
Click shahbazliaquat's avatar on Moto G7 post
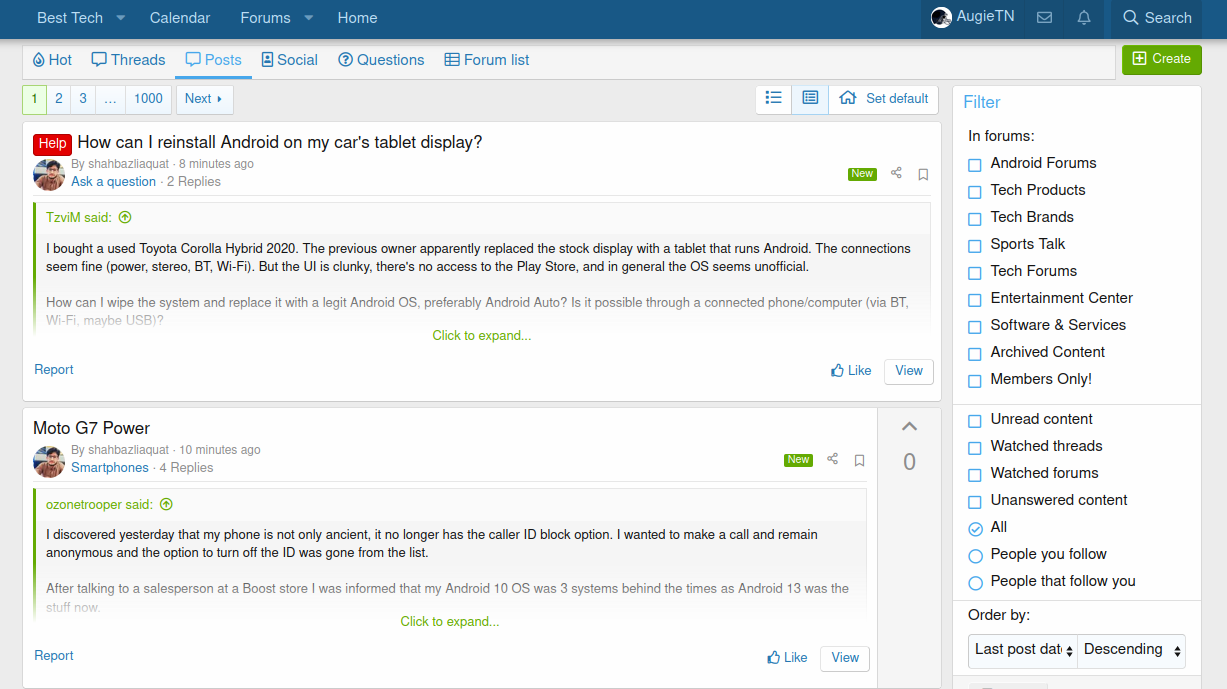[x=49, y=461]
